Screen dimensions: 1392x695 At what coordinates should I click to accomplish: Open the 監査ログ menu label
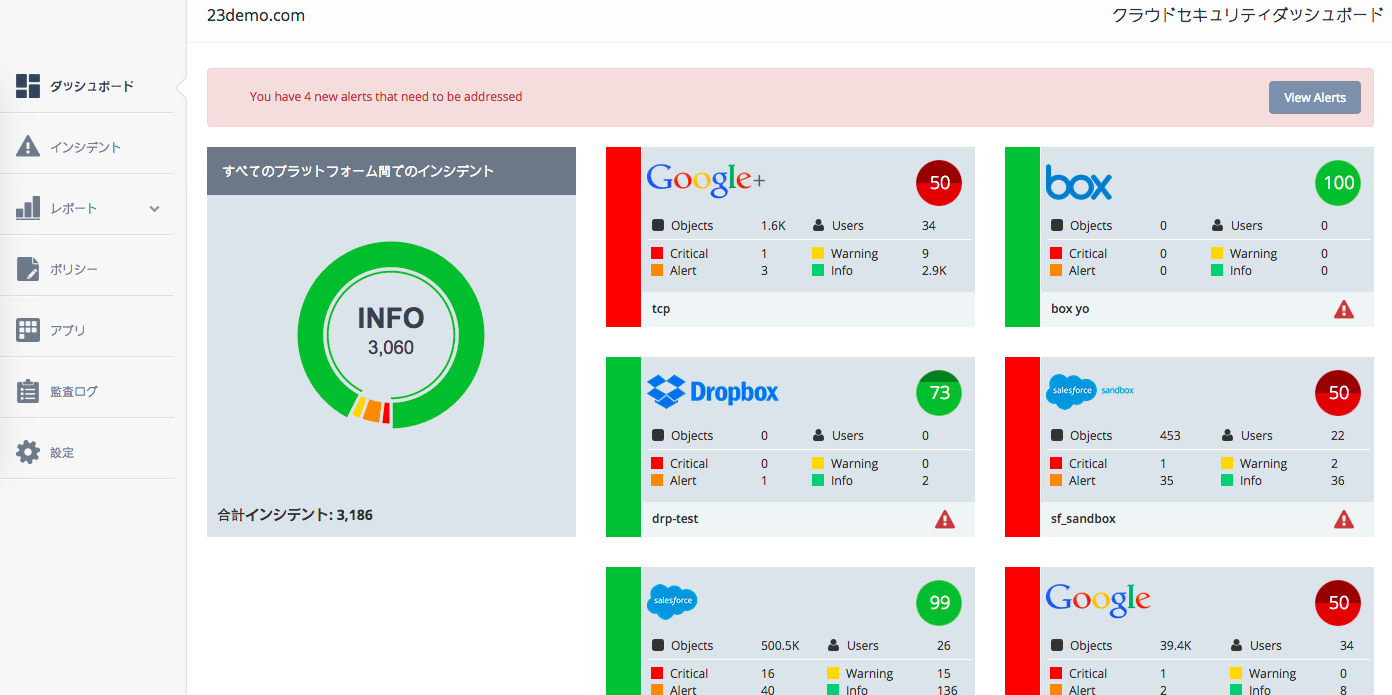(74, 392)
